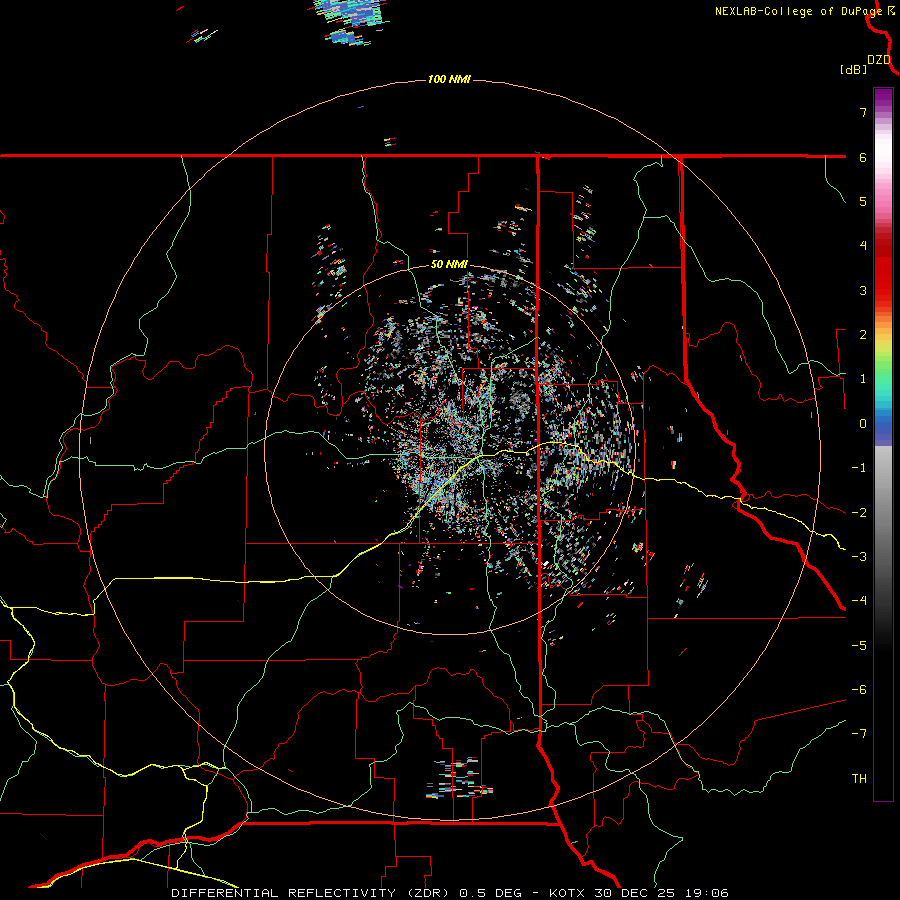Click the [dB] unit label

click(853, 69)
